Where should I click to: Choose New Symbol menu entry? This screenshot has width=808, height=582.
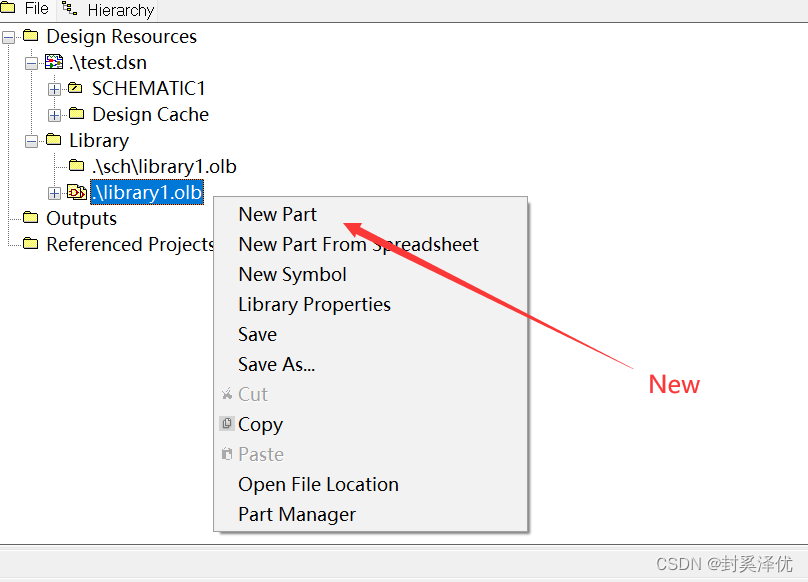pos(292,274)
